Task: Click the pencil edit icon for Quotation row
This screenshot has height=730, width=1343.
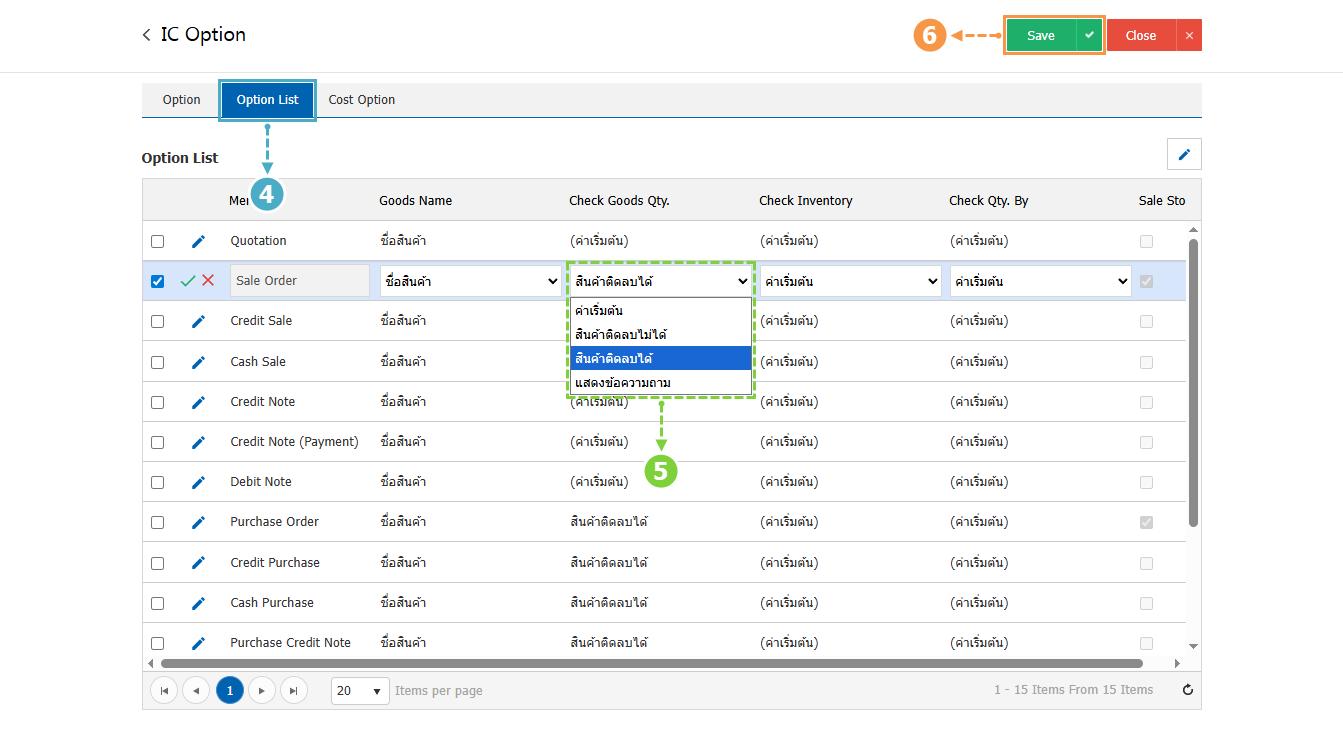Action: (198, 241)
